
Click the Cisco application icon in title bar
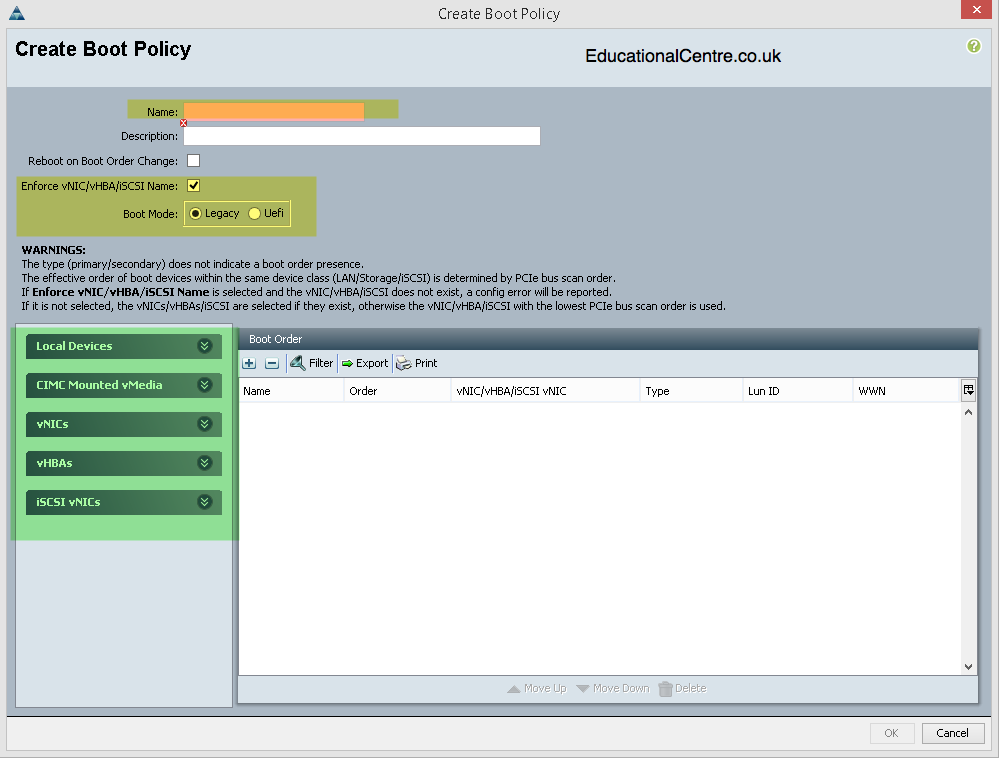[17, 13]
